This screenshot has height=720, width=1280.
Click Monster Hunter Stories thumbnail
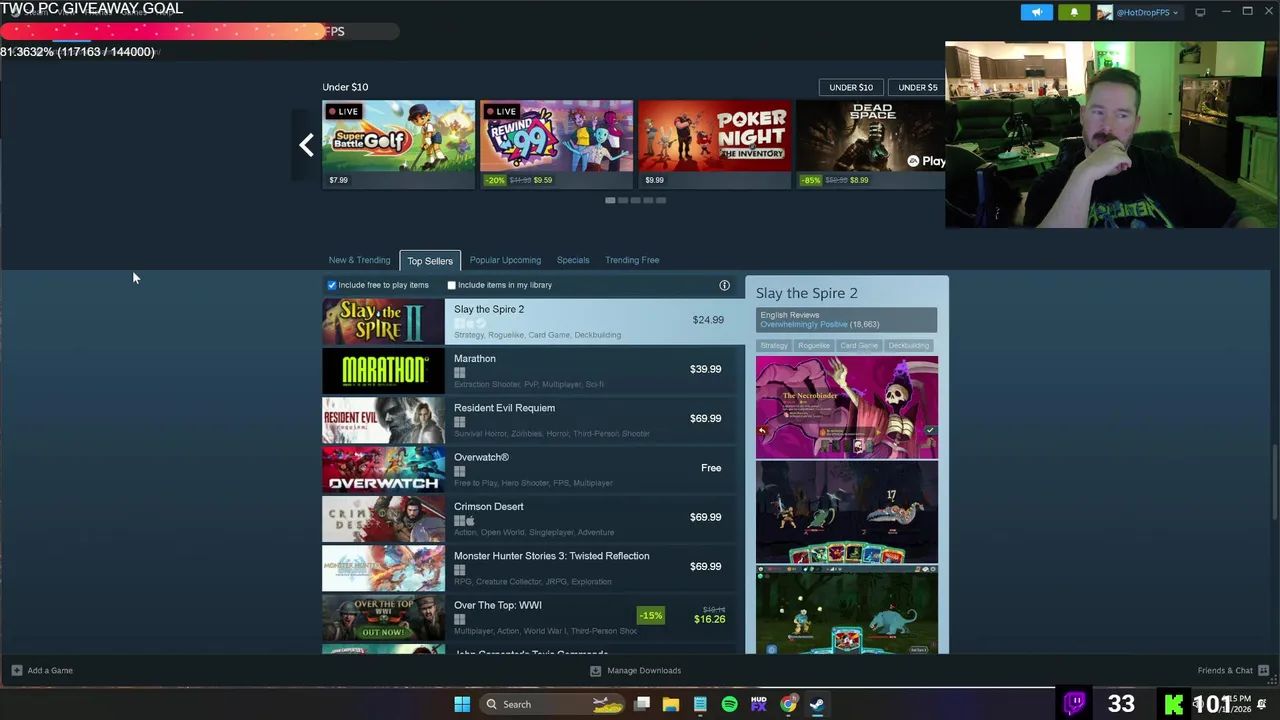tap(383, 567)
